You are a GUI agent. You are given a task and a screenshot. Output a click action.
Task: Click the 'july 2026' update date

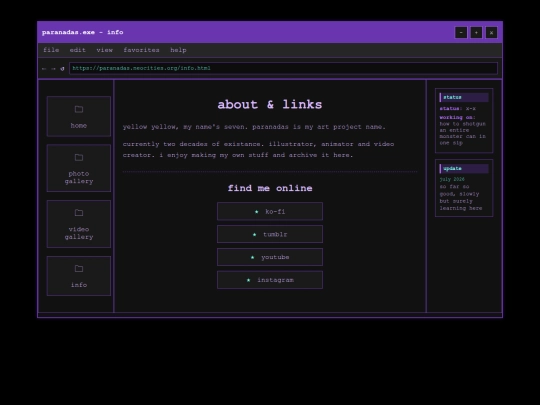tap(452, 179)
